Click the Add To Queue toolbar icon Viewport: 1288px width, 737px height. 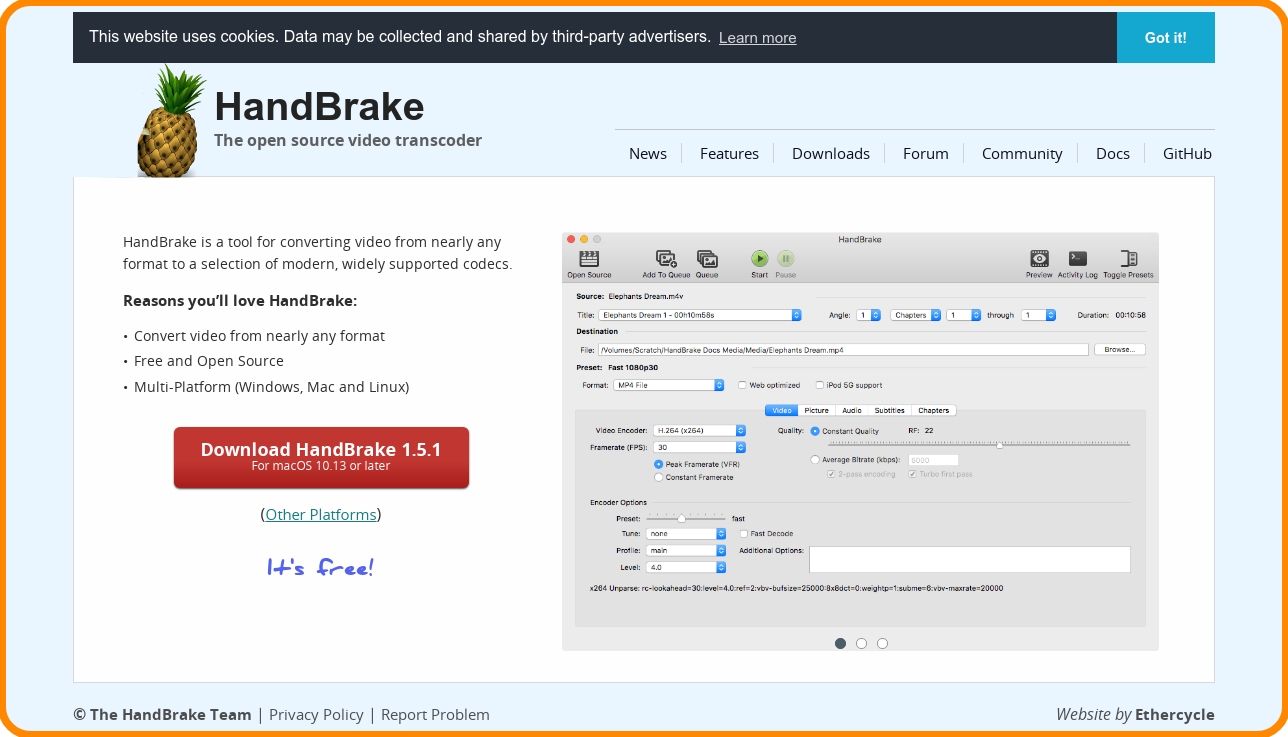(666, 259)
